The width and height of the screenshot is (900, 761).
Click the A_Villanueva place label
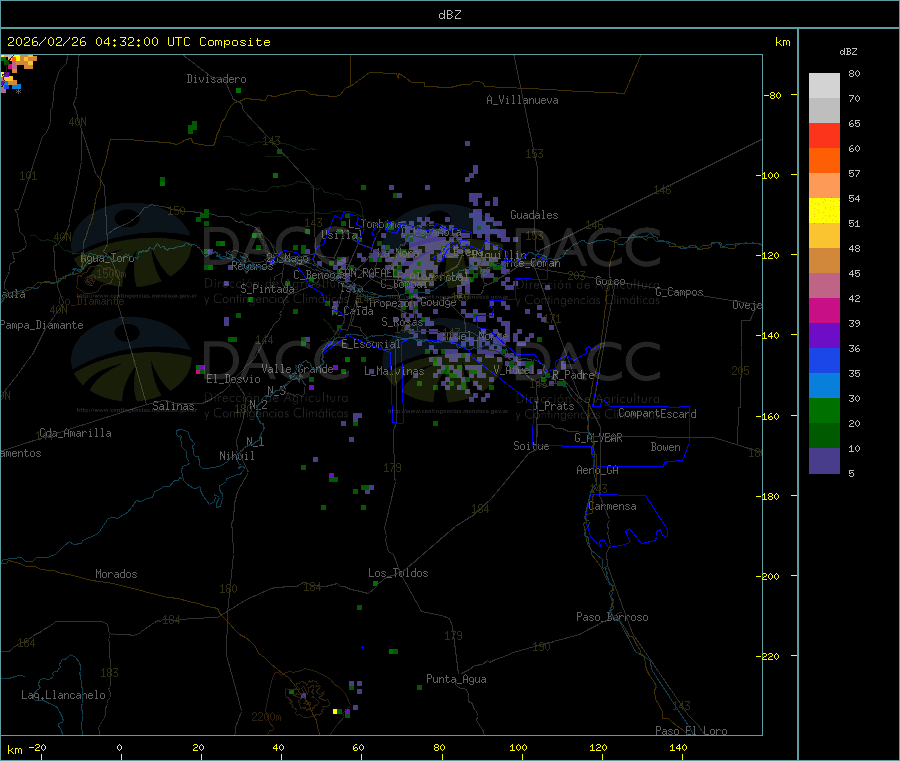pyautogui.click(x=522, y=100)
